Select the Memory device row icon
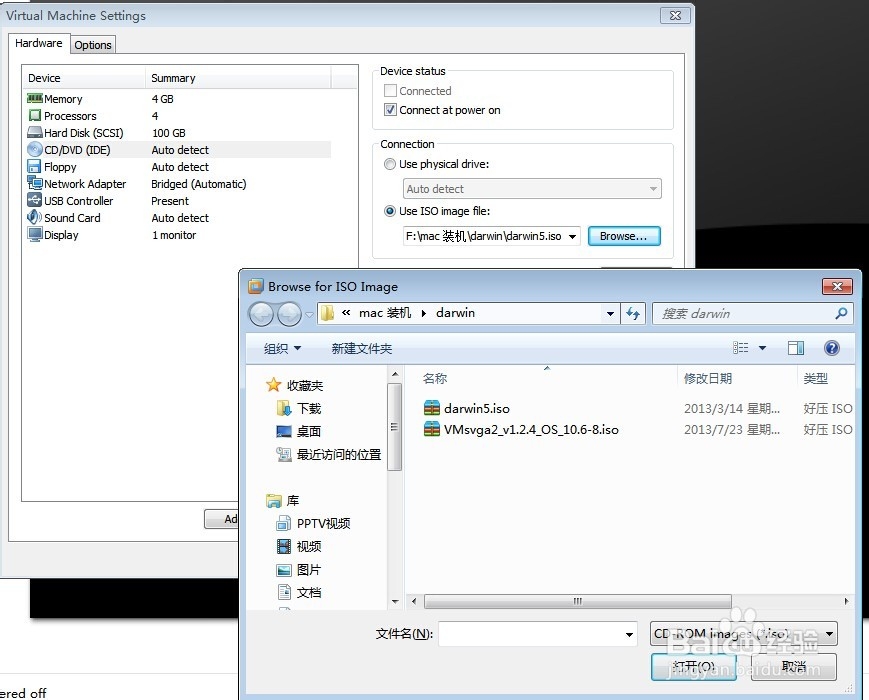 [x=34, y=99]
